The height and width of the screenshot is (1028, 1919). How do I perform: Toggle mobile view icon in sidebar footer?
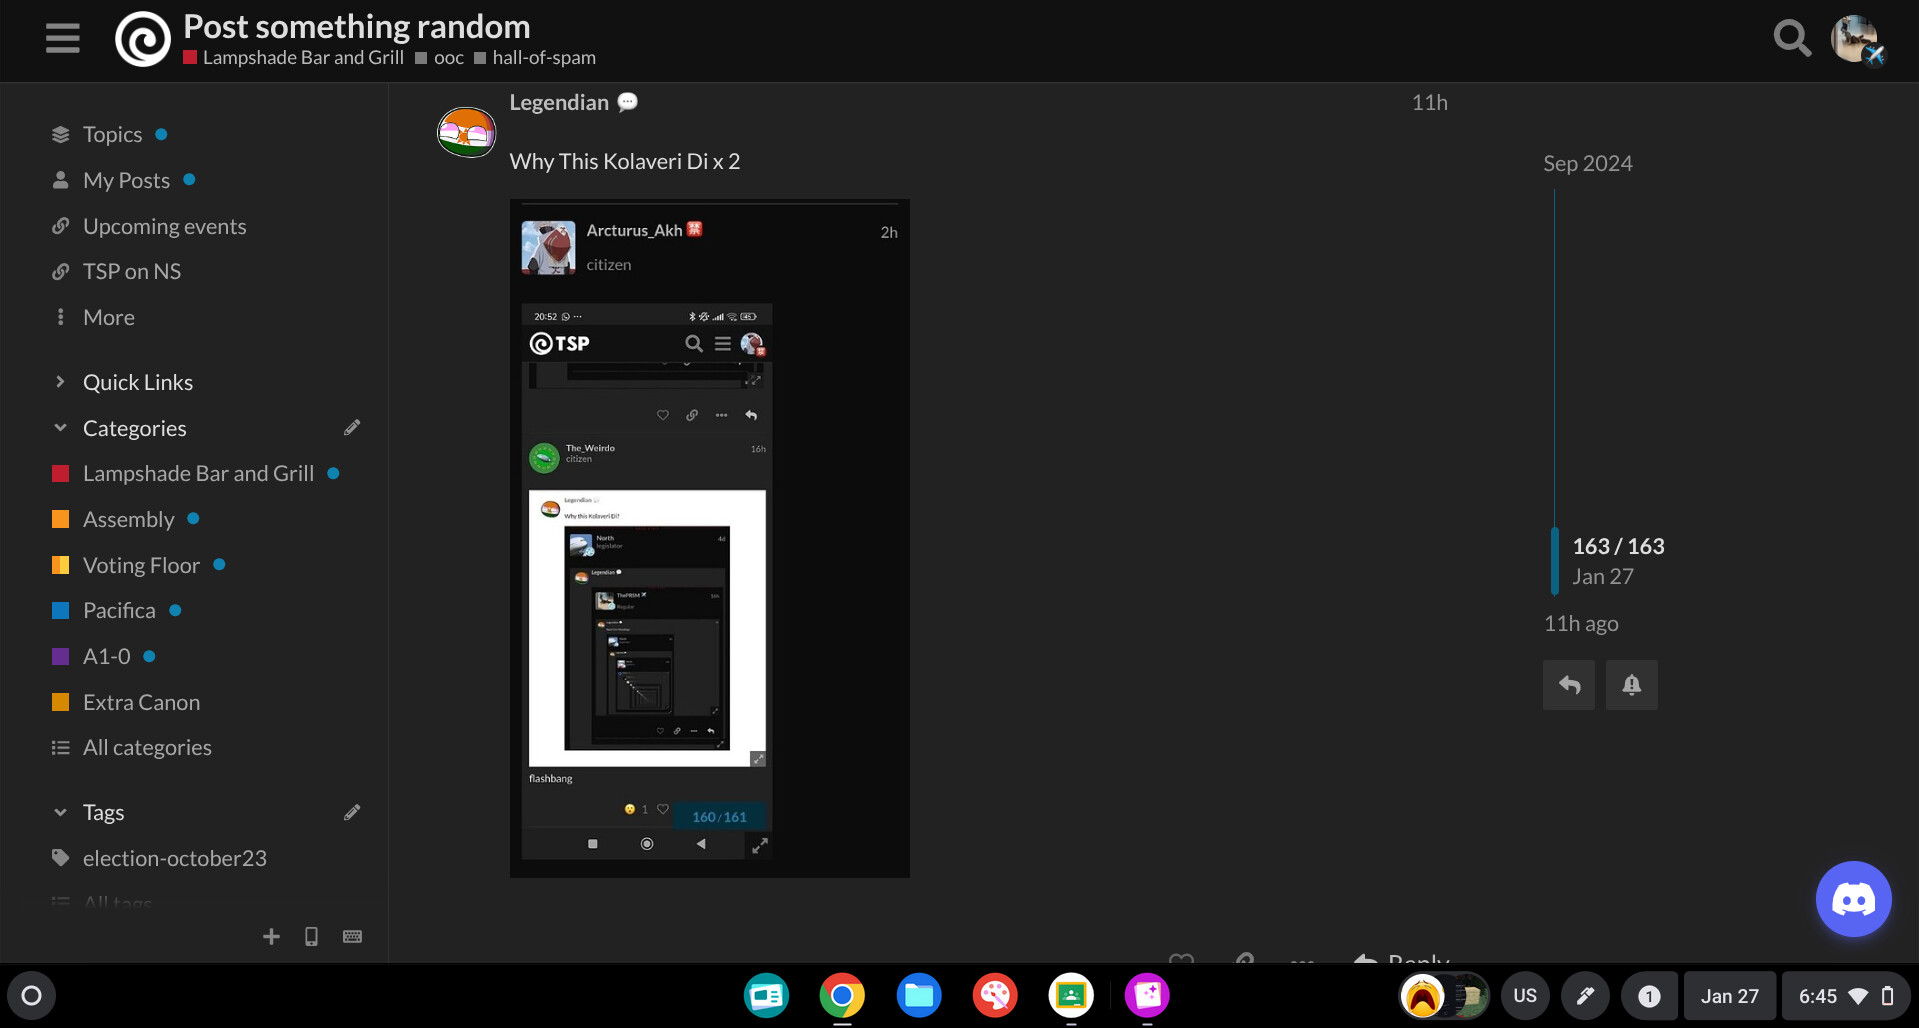point(311,936)
